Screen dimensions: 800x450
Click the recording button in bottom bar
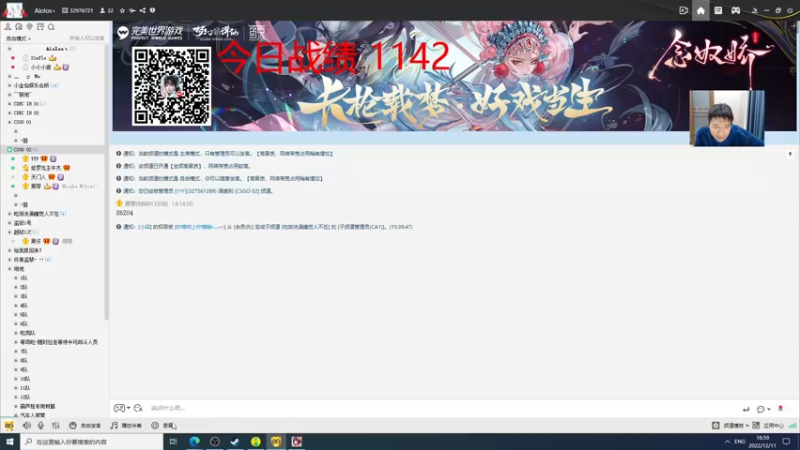click(163, 426)
